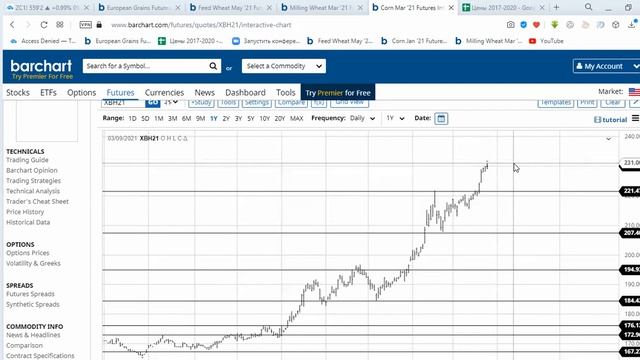640x360 pixels.
Task: Click the search magnifier in symbol box
Action: (x=213, y=66)
